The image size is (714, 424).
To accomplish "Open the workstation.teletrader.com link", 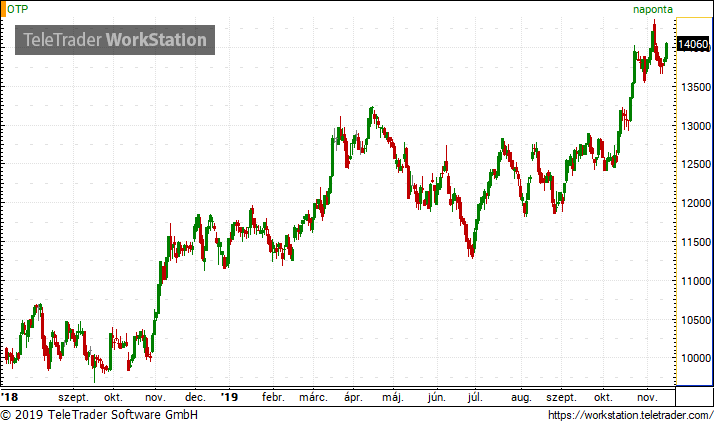I will [x=630, y=415].
